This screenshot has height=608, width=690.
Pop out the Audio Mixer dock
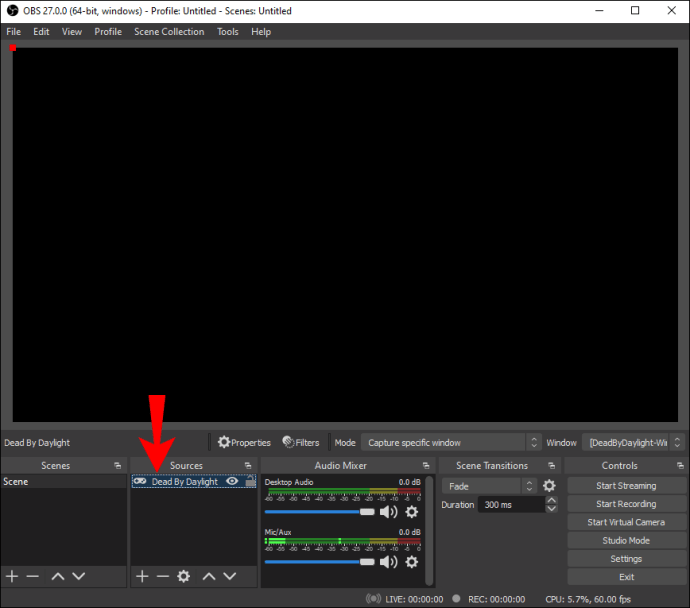pos(426,465)
